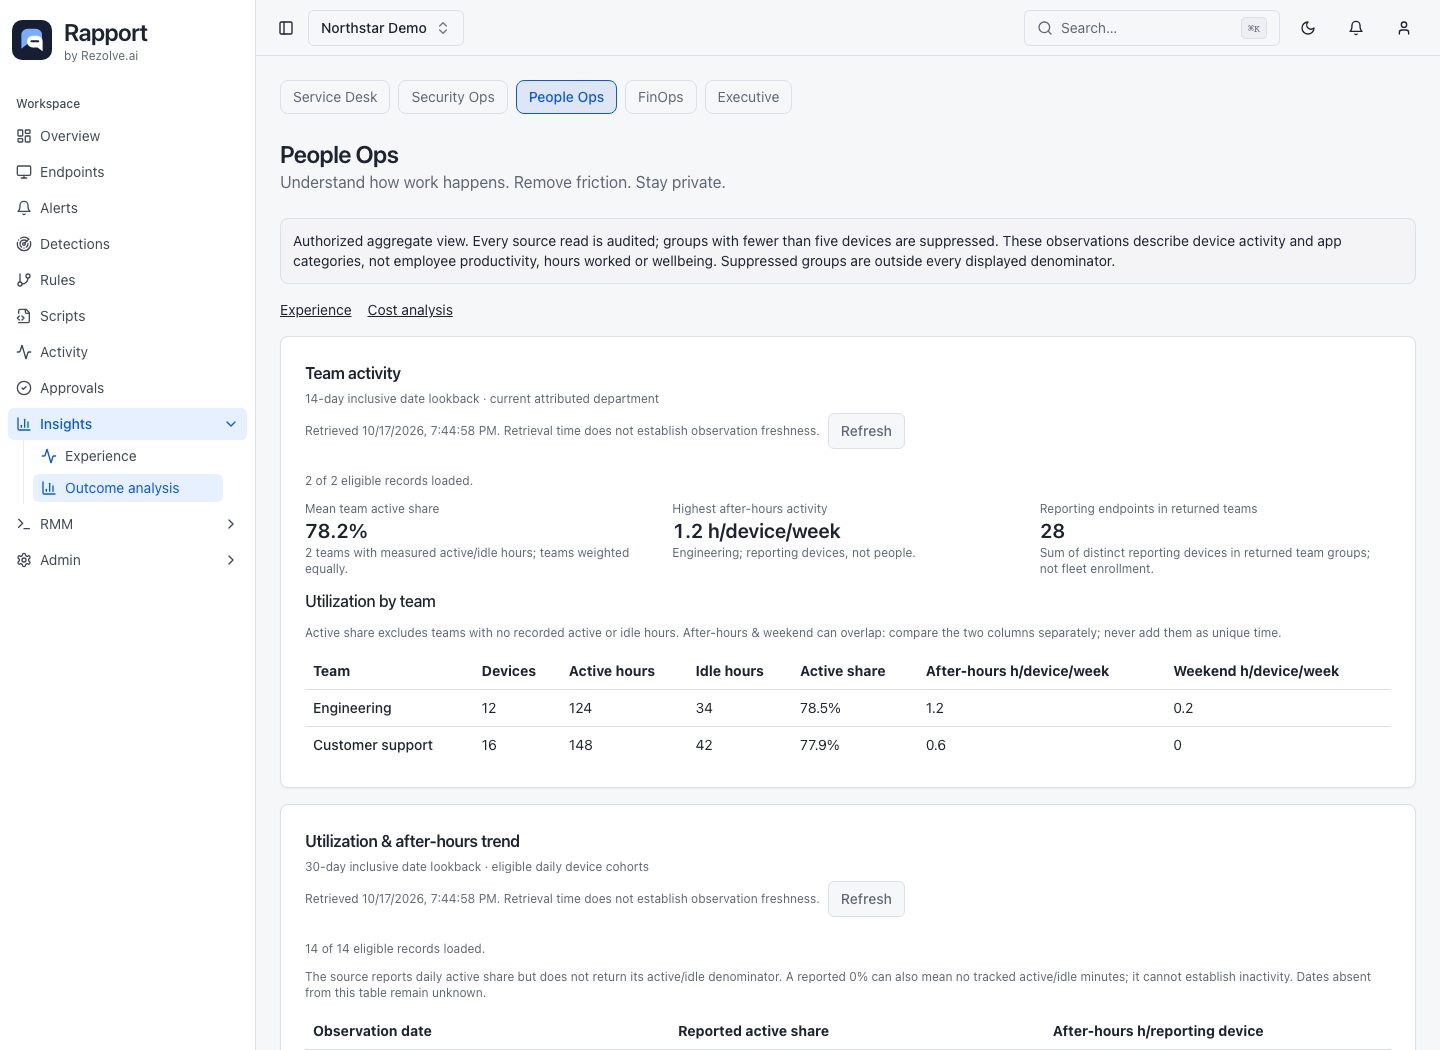1440x1050 pixels.
Task: Click the 78.2% mean team active share
Action: click(336, 531)
